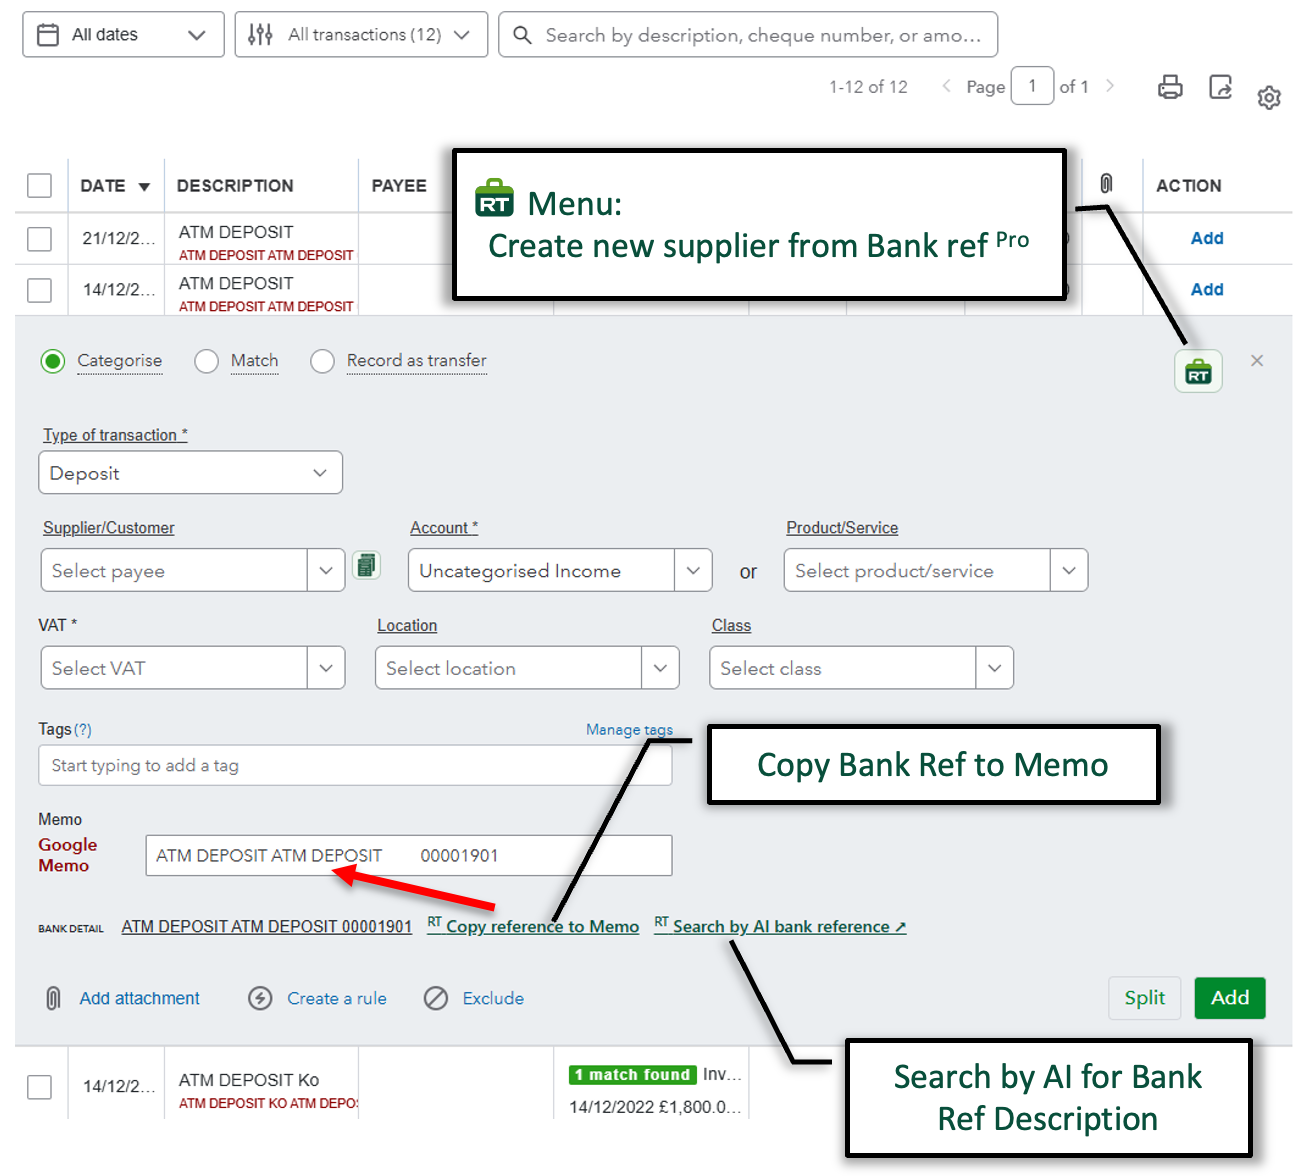This screenshot has height=1176, width=1308.
Task: Go to the next page arrow
Action: [x=1110, y=86]
